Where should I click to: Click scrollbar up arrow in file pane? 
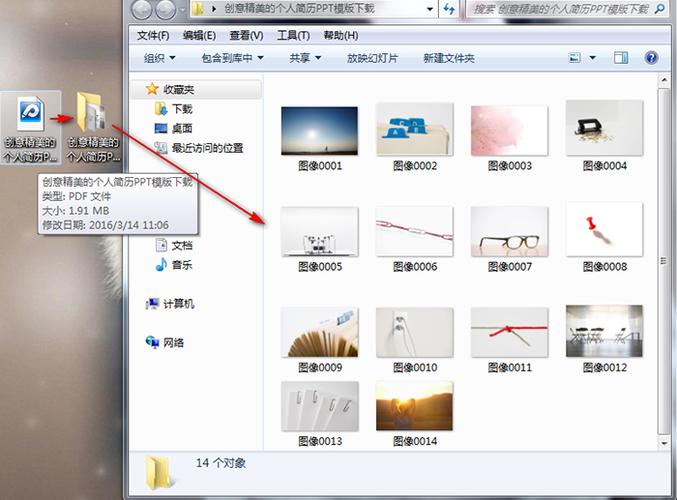(x=664, y=80)
